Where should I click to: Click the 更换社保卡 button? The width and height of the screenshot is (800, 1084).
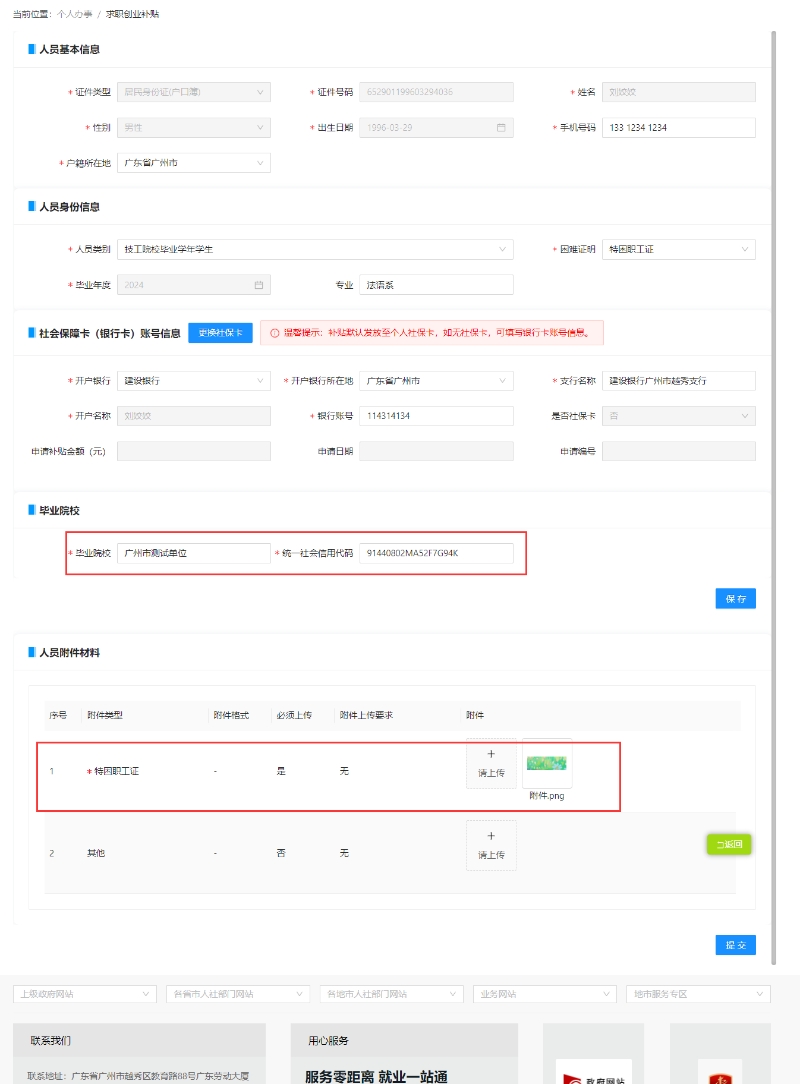click(220, 333)
